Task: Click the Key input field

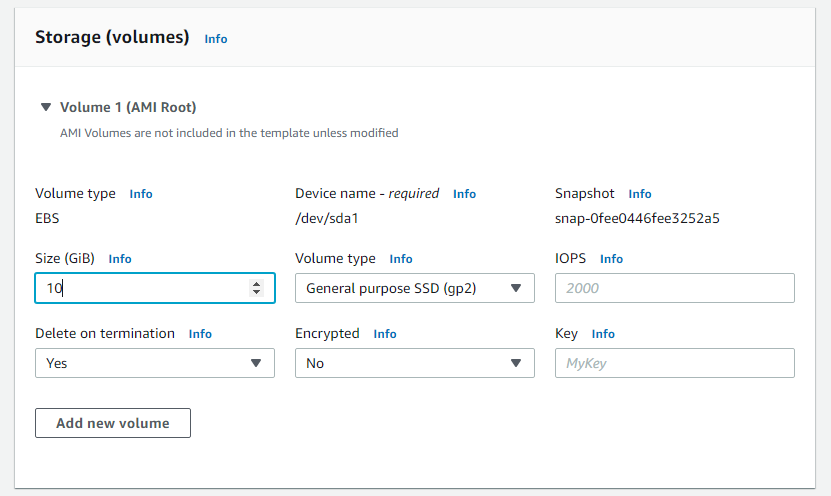Action: (674, 363)
